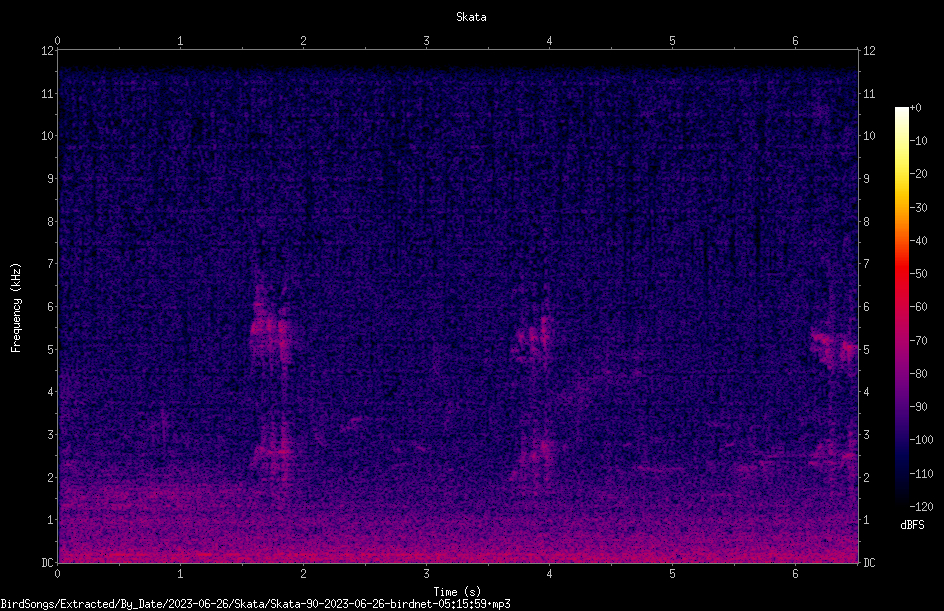Click the white top end of the color bar
The width and height of the screenshot is (944, 611).
point(901,112)
